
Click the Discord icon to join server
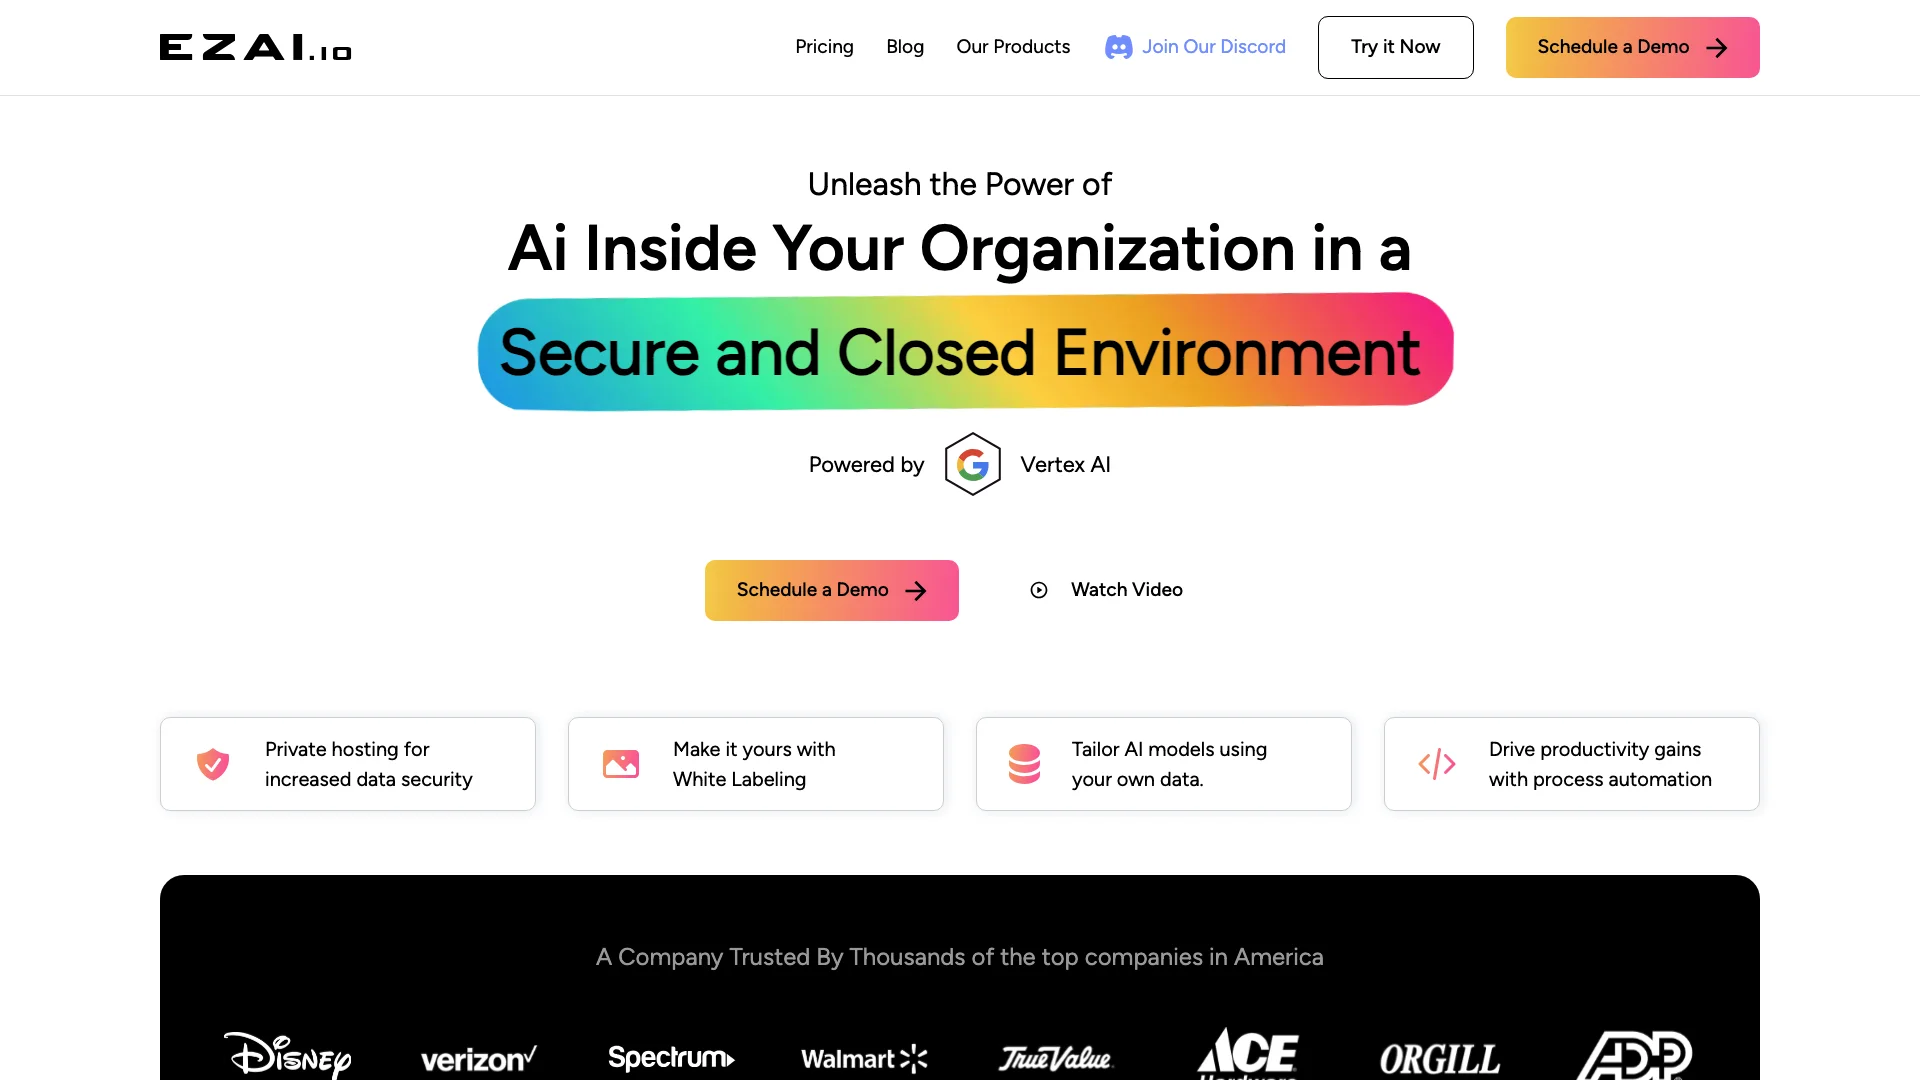coord(1117,46)
